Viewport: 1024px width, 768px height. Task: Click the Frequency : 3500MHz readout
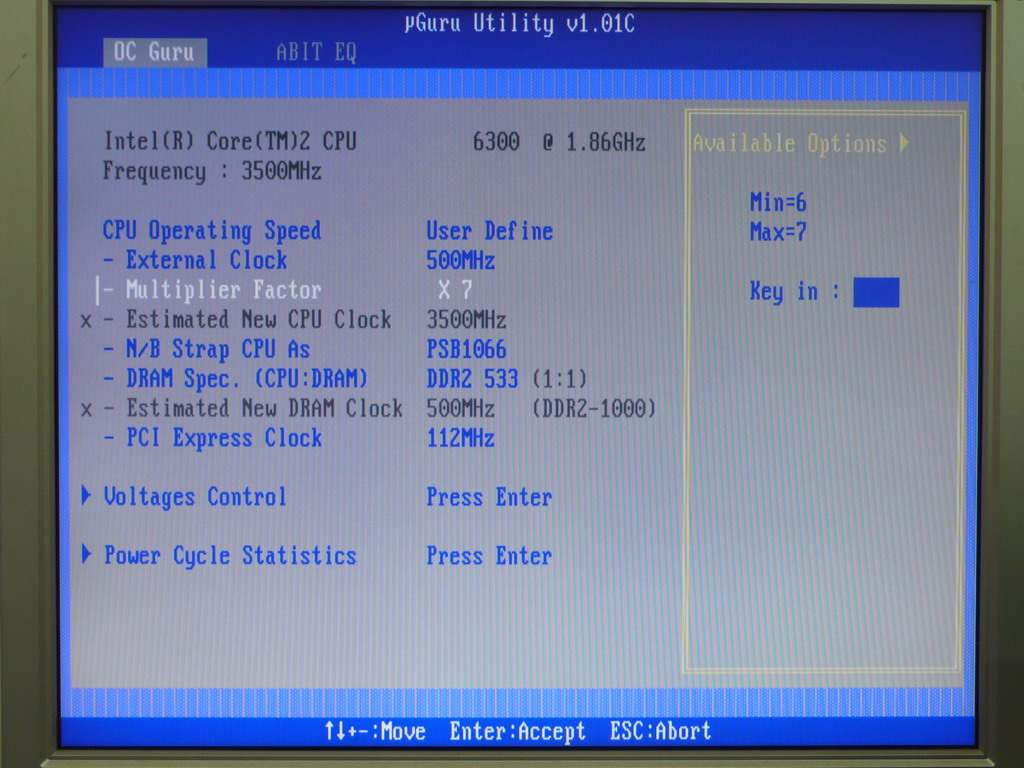[x=212, y=171]
